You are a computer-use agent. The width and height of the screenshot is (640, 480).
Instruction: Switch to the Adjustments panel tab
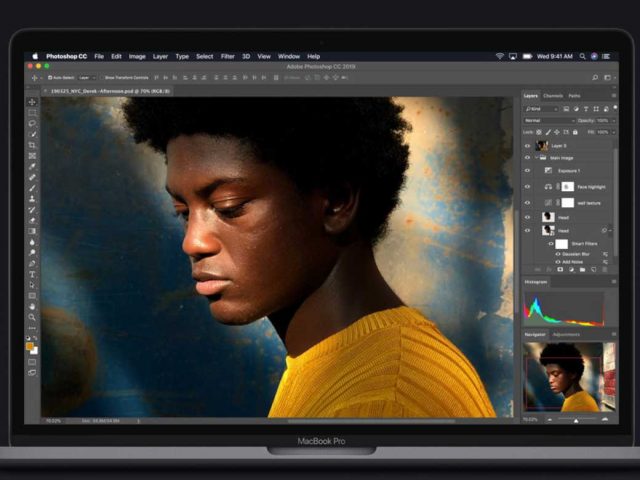point(566,334)
